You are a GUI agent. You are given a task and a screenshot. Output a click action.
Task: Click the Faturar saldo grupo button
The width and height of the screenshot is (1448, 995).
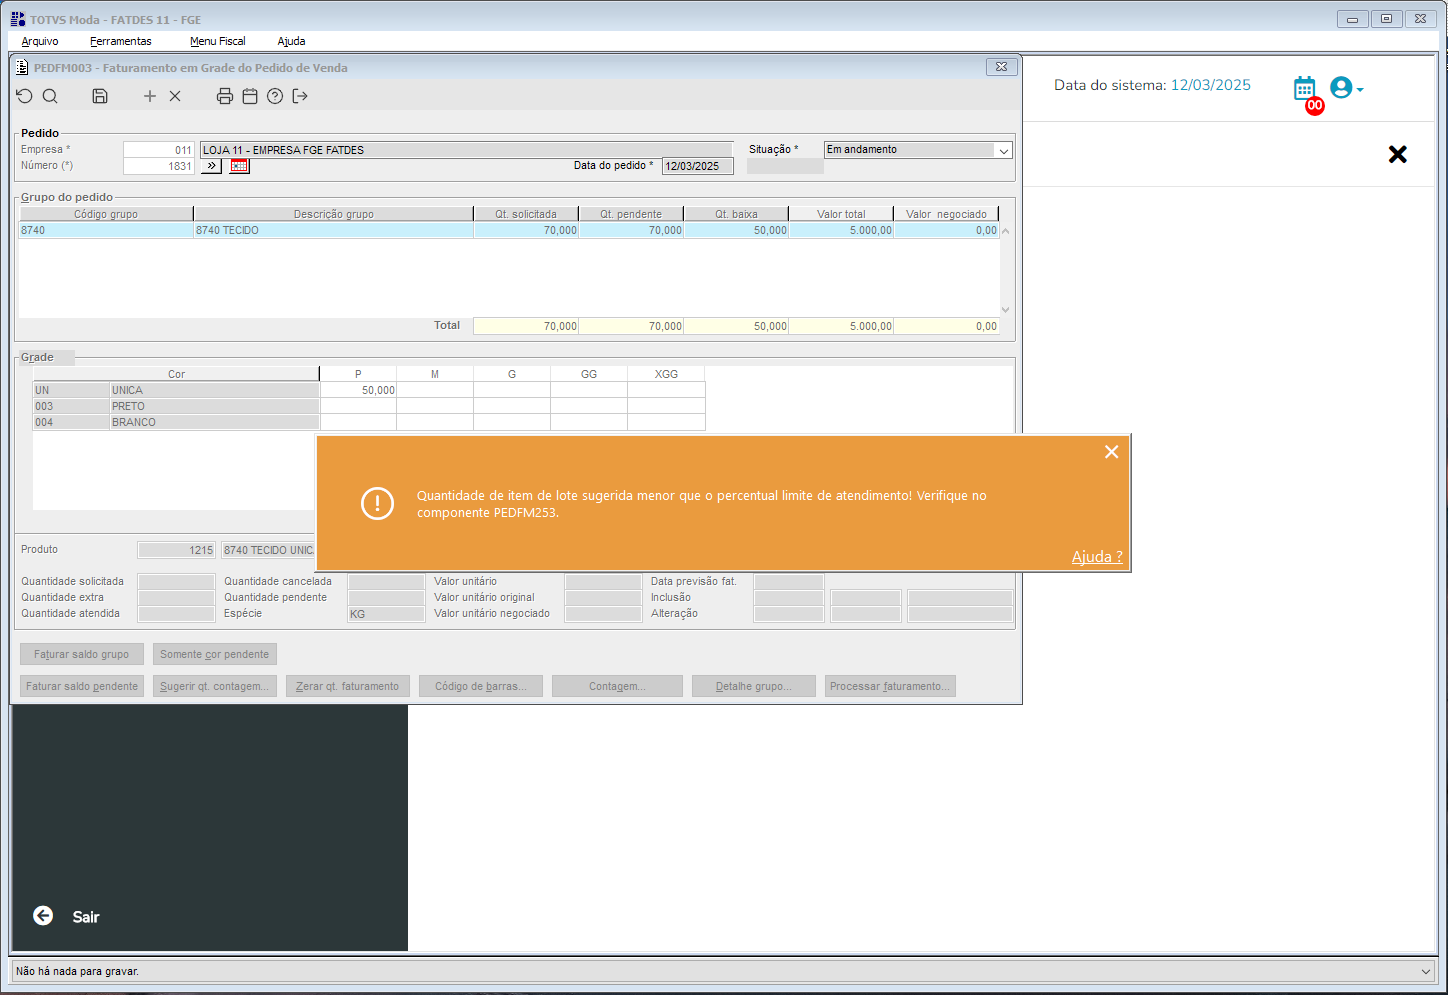(82, 654)
